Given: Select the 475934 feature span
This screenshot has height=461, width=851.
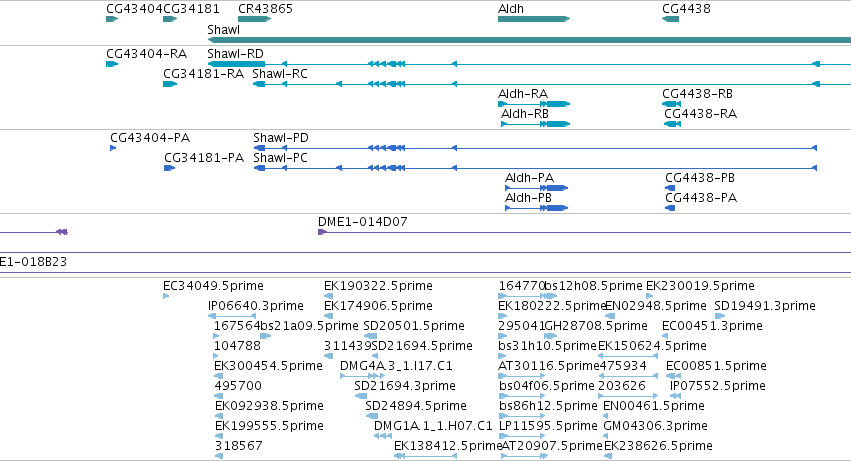Looking at the screenshot, I should [x=628, y=376].
